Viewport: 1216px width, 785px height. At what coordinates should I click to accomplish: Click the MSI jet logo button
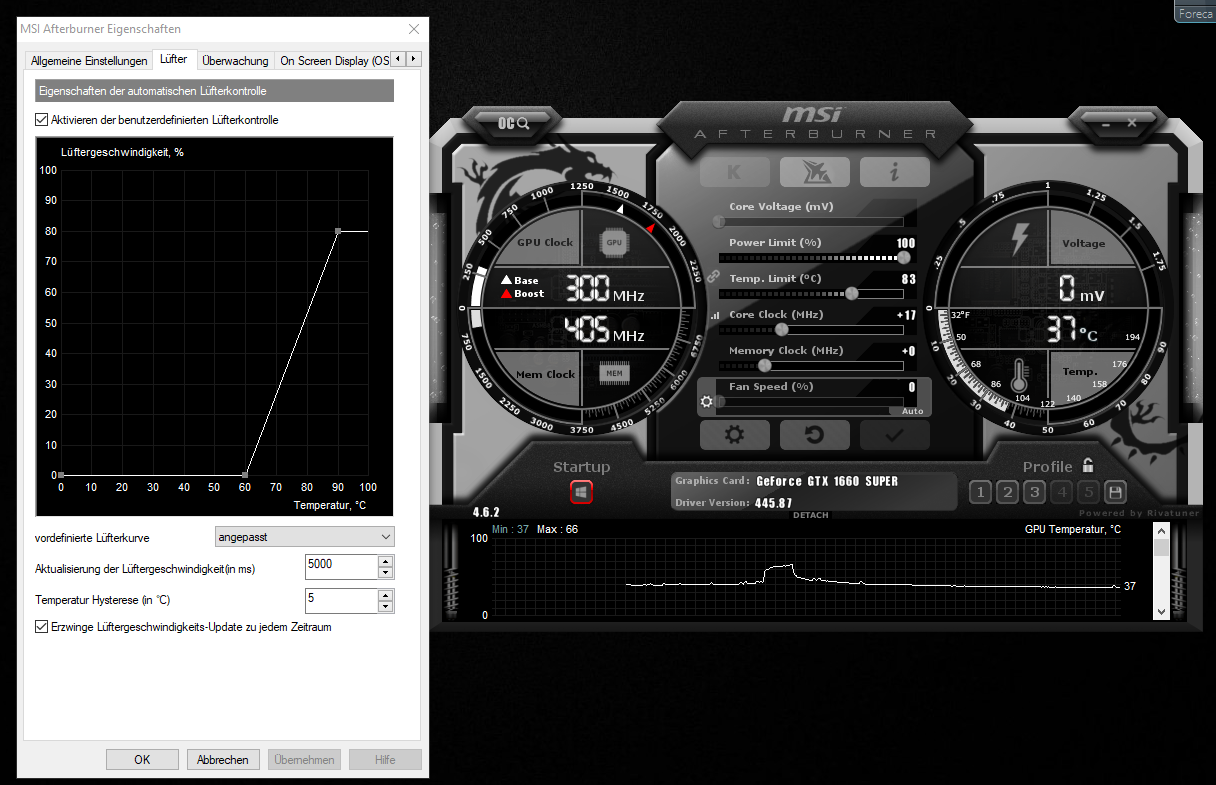click(814, 172)
